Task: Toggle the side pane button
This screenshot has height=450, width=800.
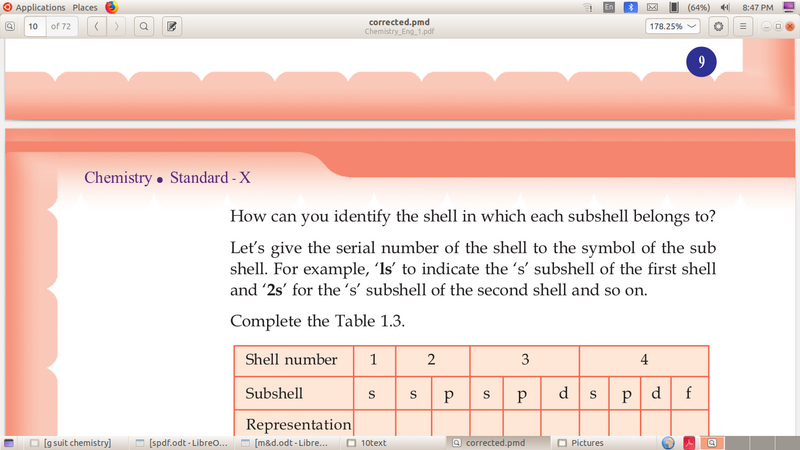Action: pos(11,26)
